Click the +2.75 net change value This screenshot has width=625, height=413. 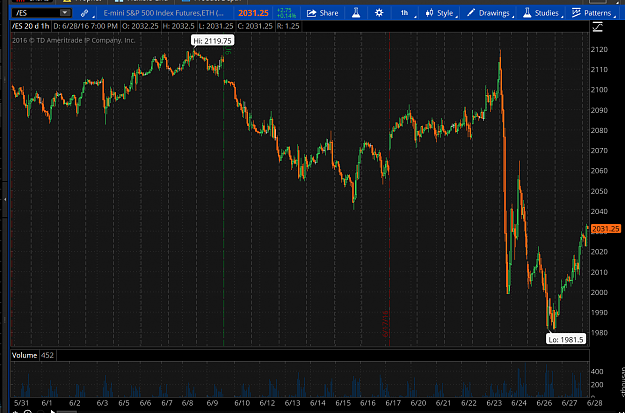[x=286, y=10]
